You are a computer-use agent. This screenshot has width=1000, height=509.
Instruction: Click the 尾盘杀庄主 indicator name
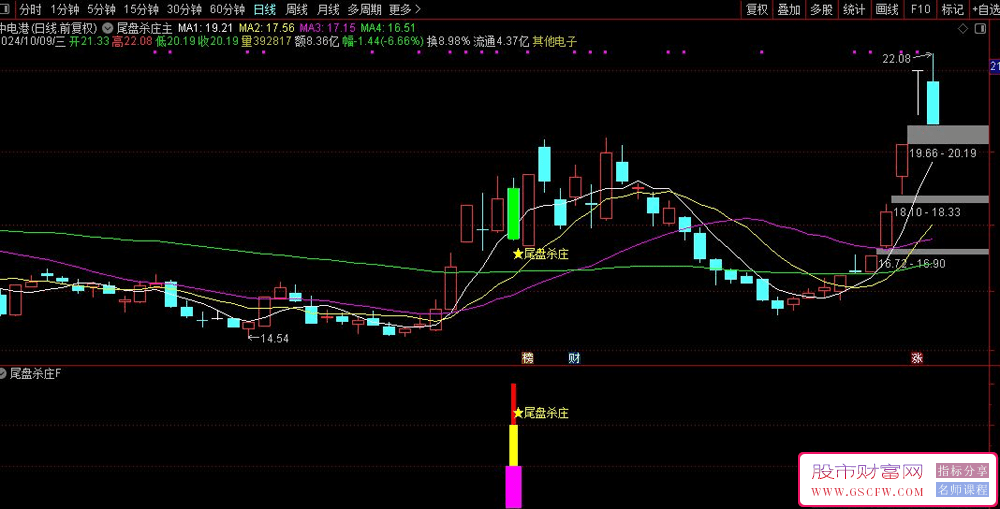click(145, 28)
